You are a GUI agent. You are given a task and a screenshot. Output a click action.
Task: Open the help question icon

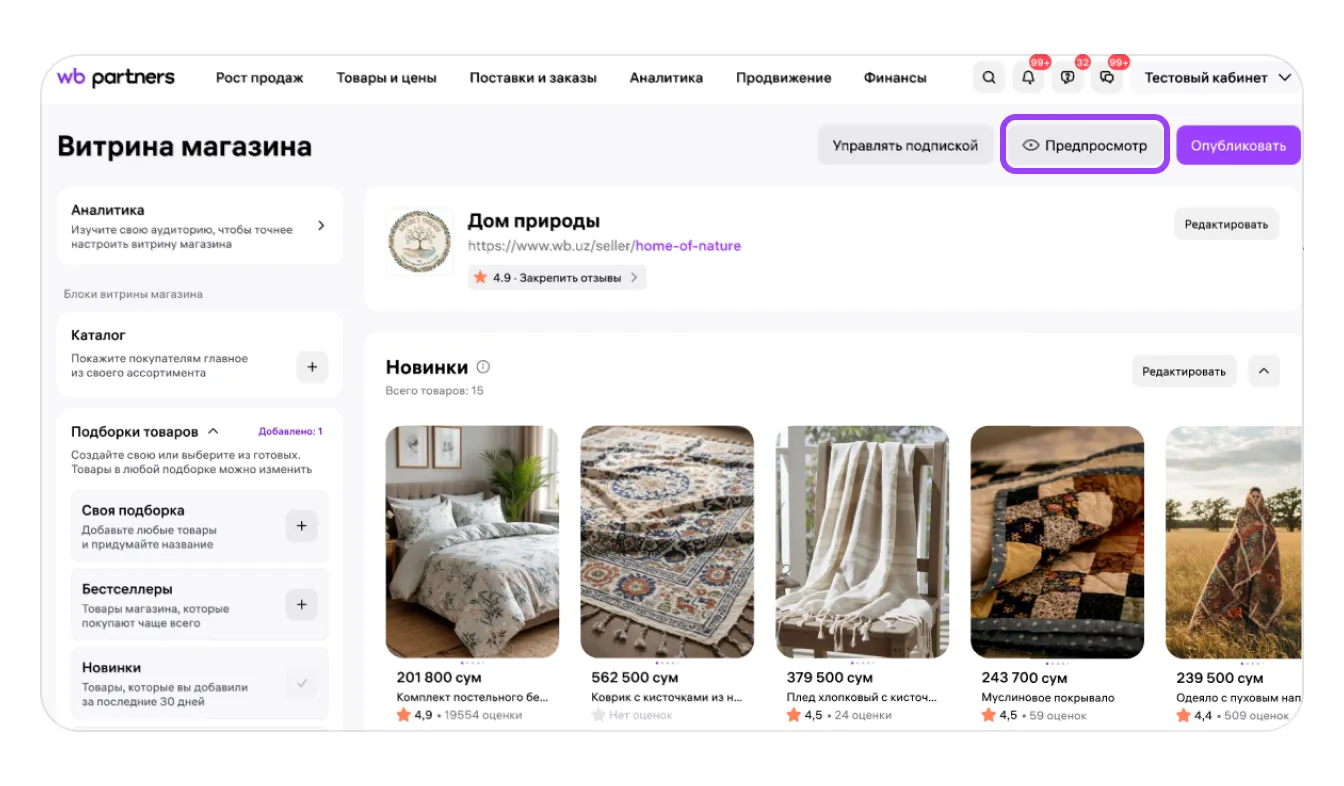pyautogui.click(x=1067, y=78)
